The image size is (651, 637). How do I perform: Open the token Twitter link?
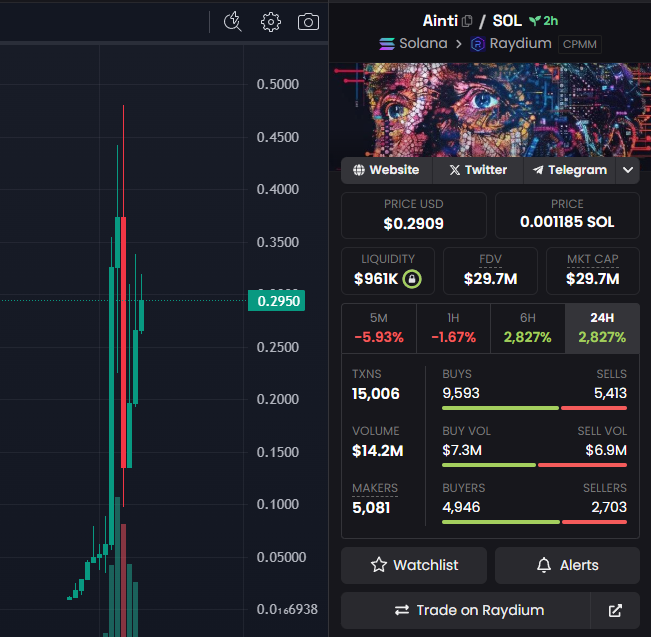[x=478, y=170]
